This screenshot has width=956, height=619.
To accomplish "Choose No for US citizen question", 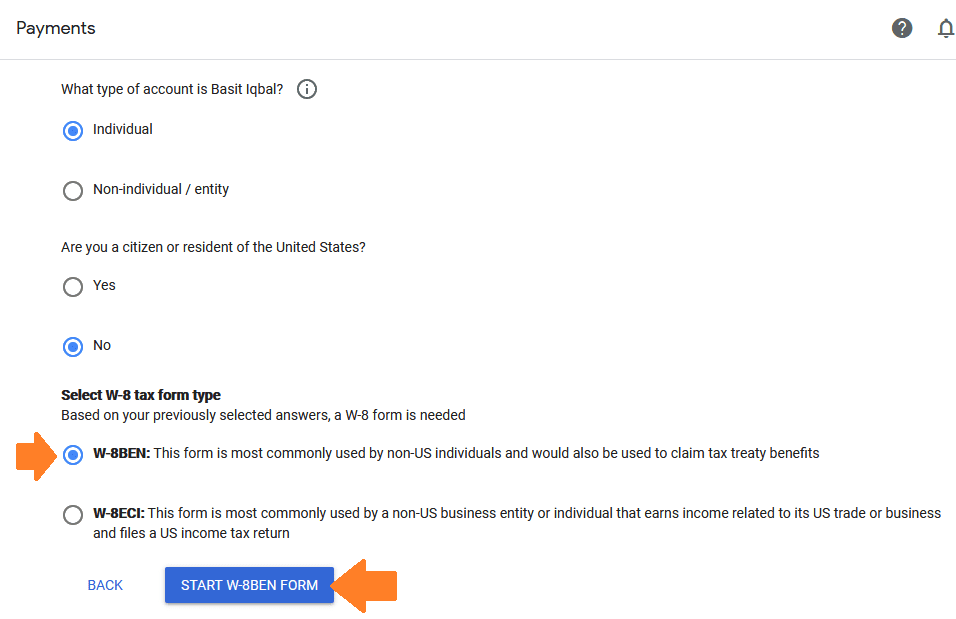I will coord(73,346).
